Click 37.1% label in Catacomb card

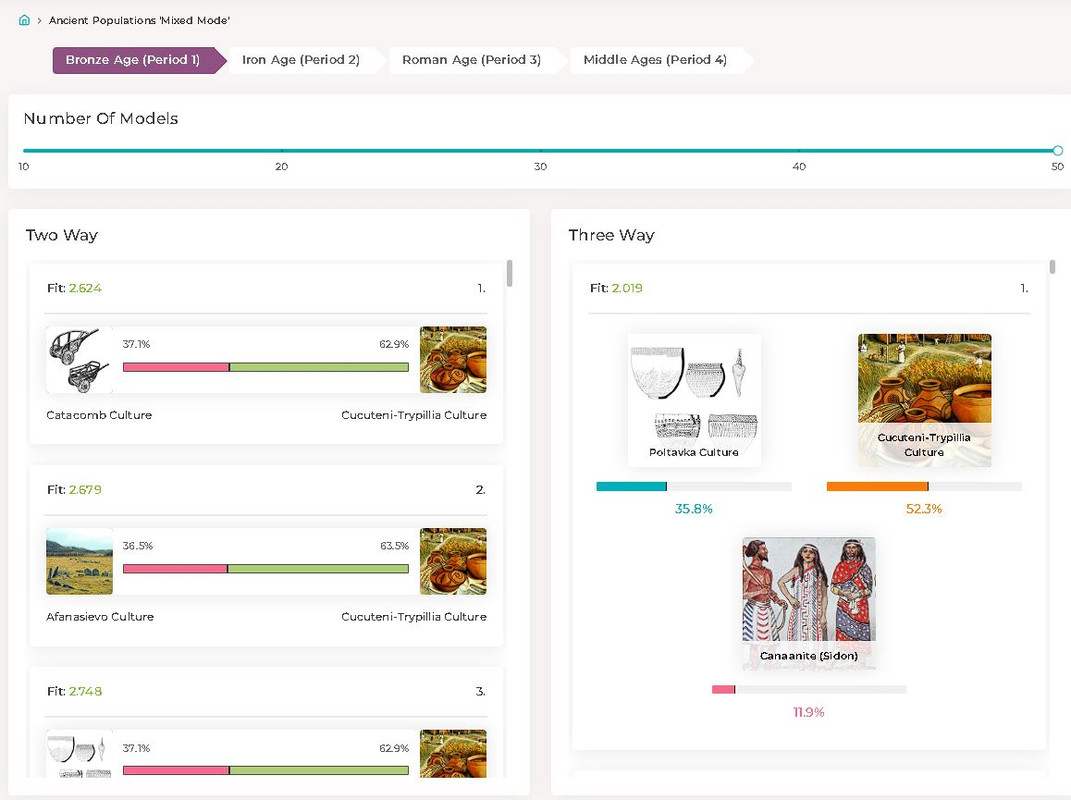pyautogui.click(x=136, y=344)
